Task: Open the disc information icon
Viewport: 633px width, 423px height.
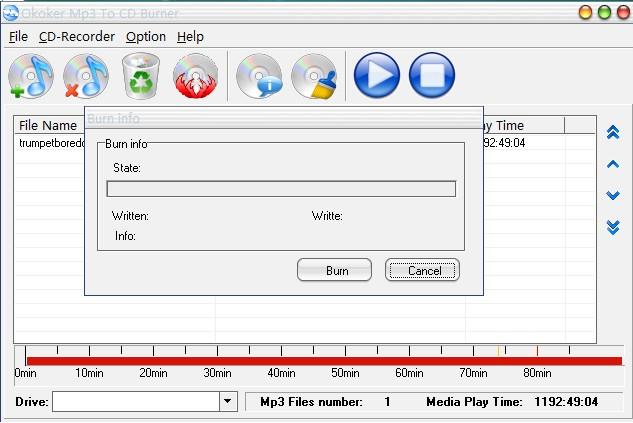Action: pos(259,76)
